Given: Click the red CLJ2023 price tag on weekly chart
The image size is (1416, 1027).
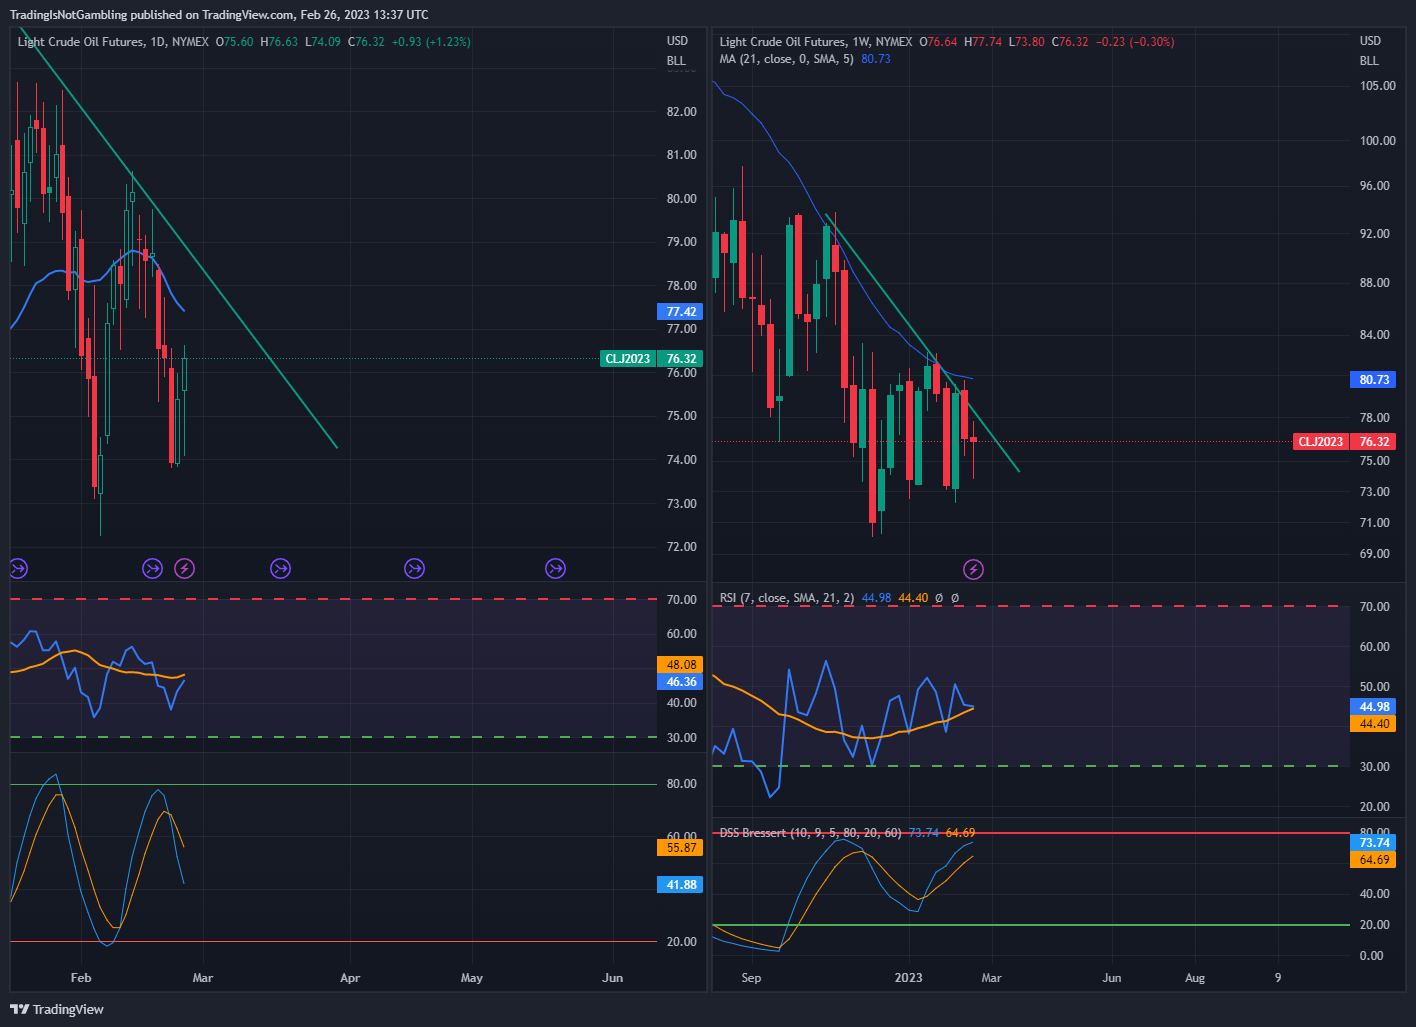Looking at the screenshot, I should click(1320, 441).
